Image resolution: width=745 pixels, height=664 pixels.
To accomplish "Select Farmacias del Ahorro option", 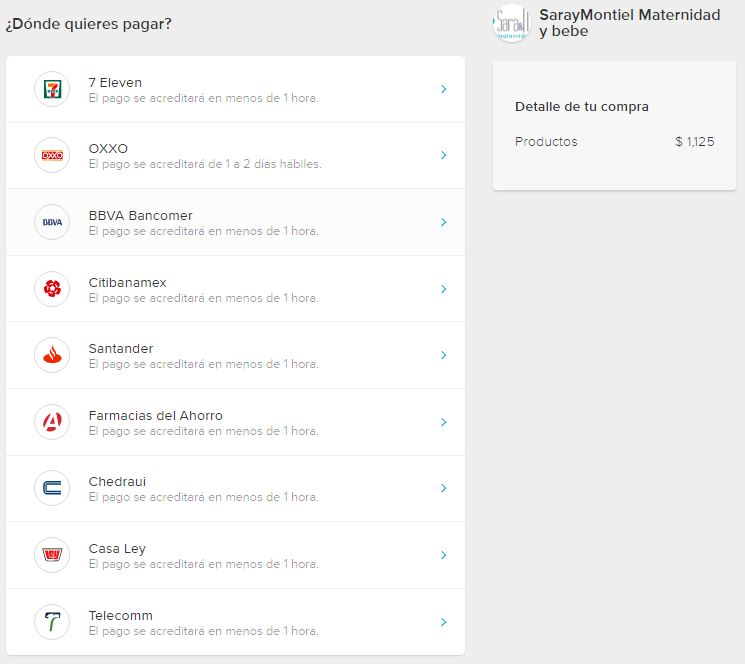I will pyautogui.click(x=155, y=416).
